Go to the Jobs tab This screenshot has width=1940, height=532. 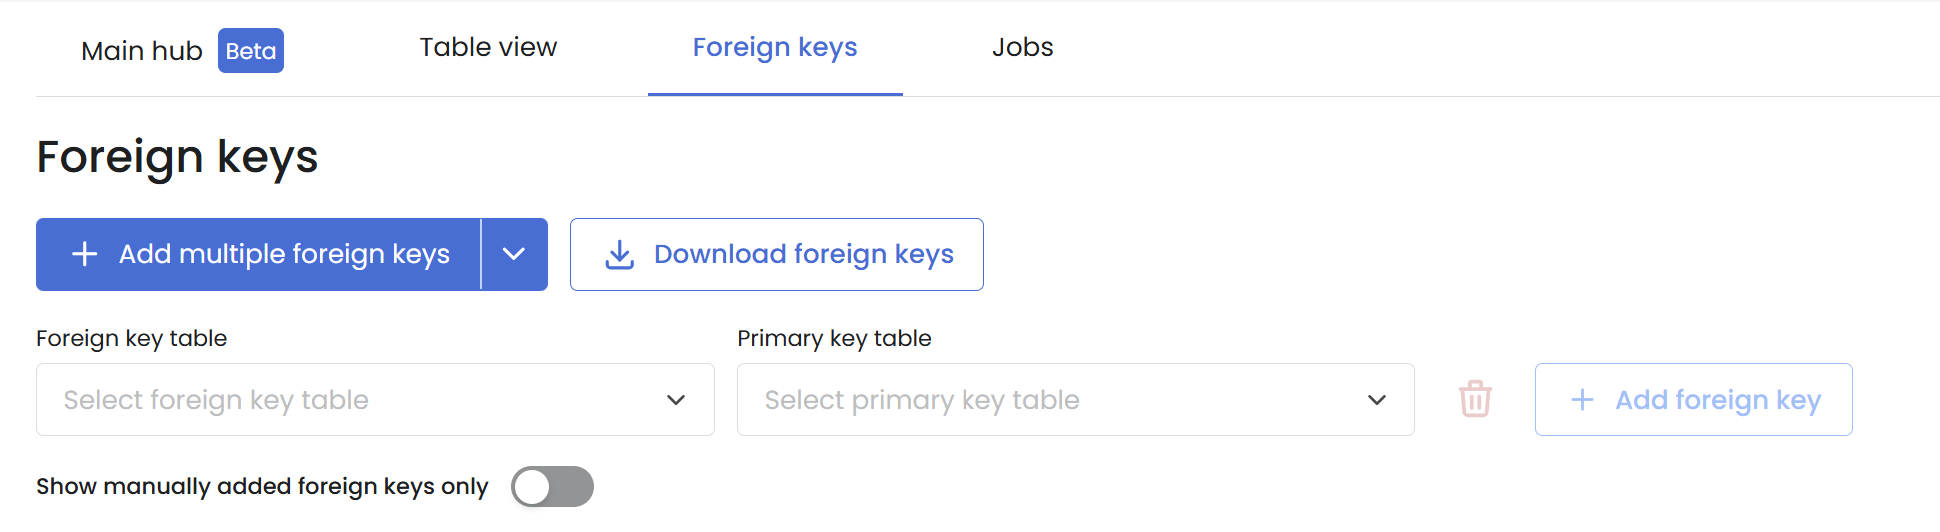(1022, 47)
